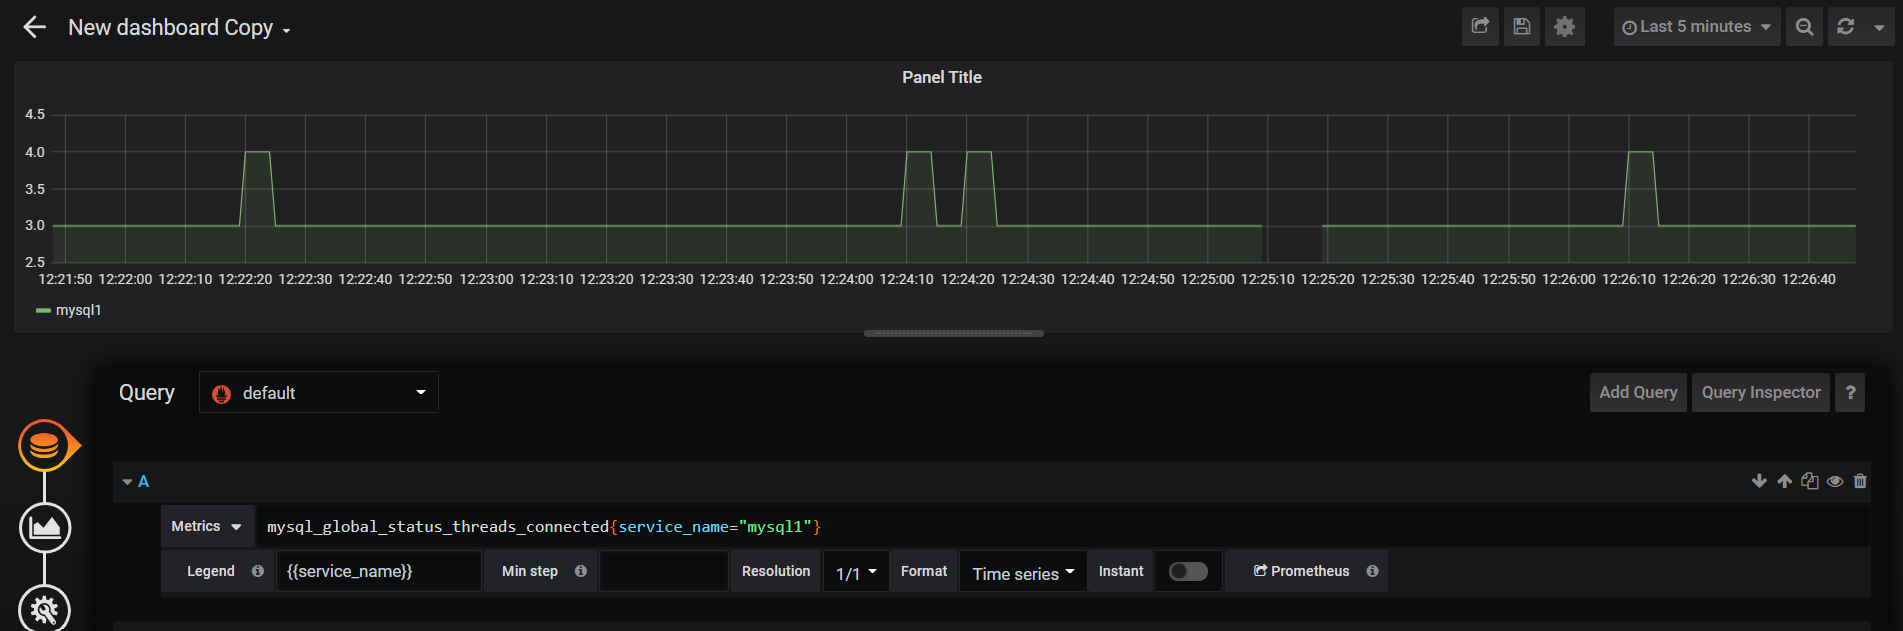Open the Metrics dropdown
The height and width of the screenshot is (631, 1903).
pyautogui.click(x=206, y=526)
